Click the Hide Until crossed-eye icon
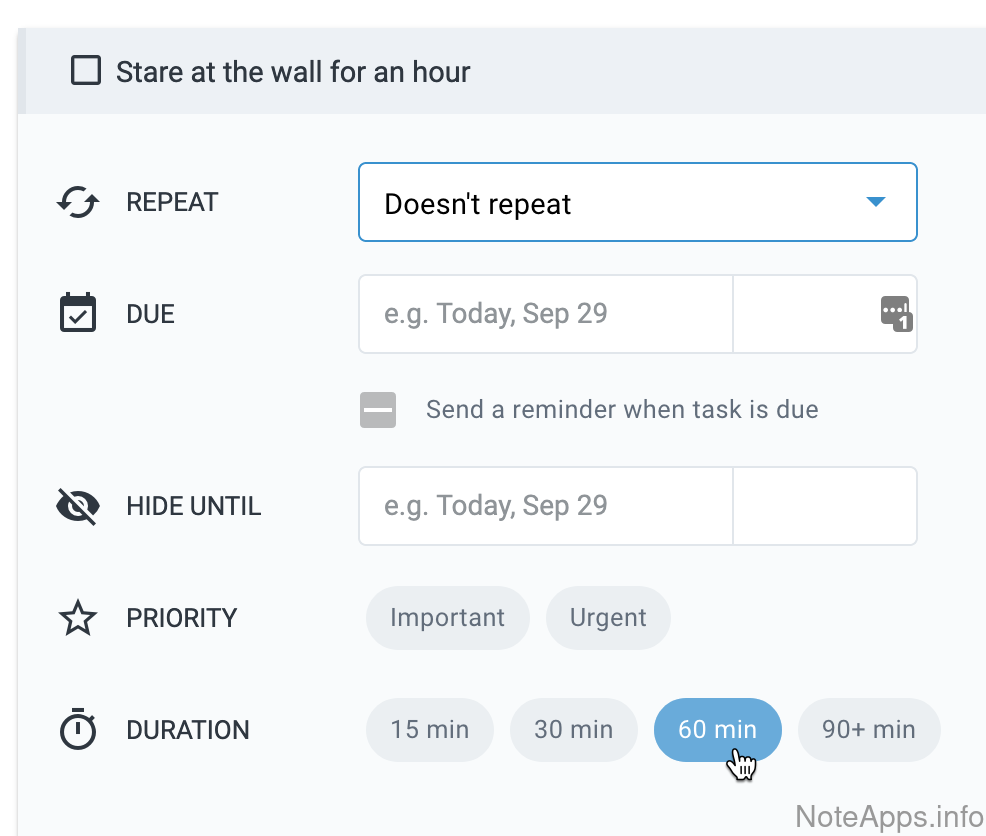The width and height of the screenshot is (986, 836). pyautogui.click(x=78, y=506)
